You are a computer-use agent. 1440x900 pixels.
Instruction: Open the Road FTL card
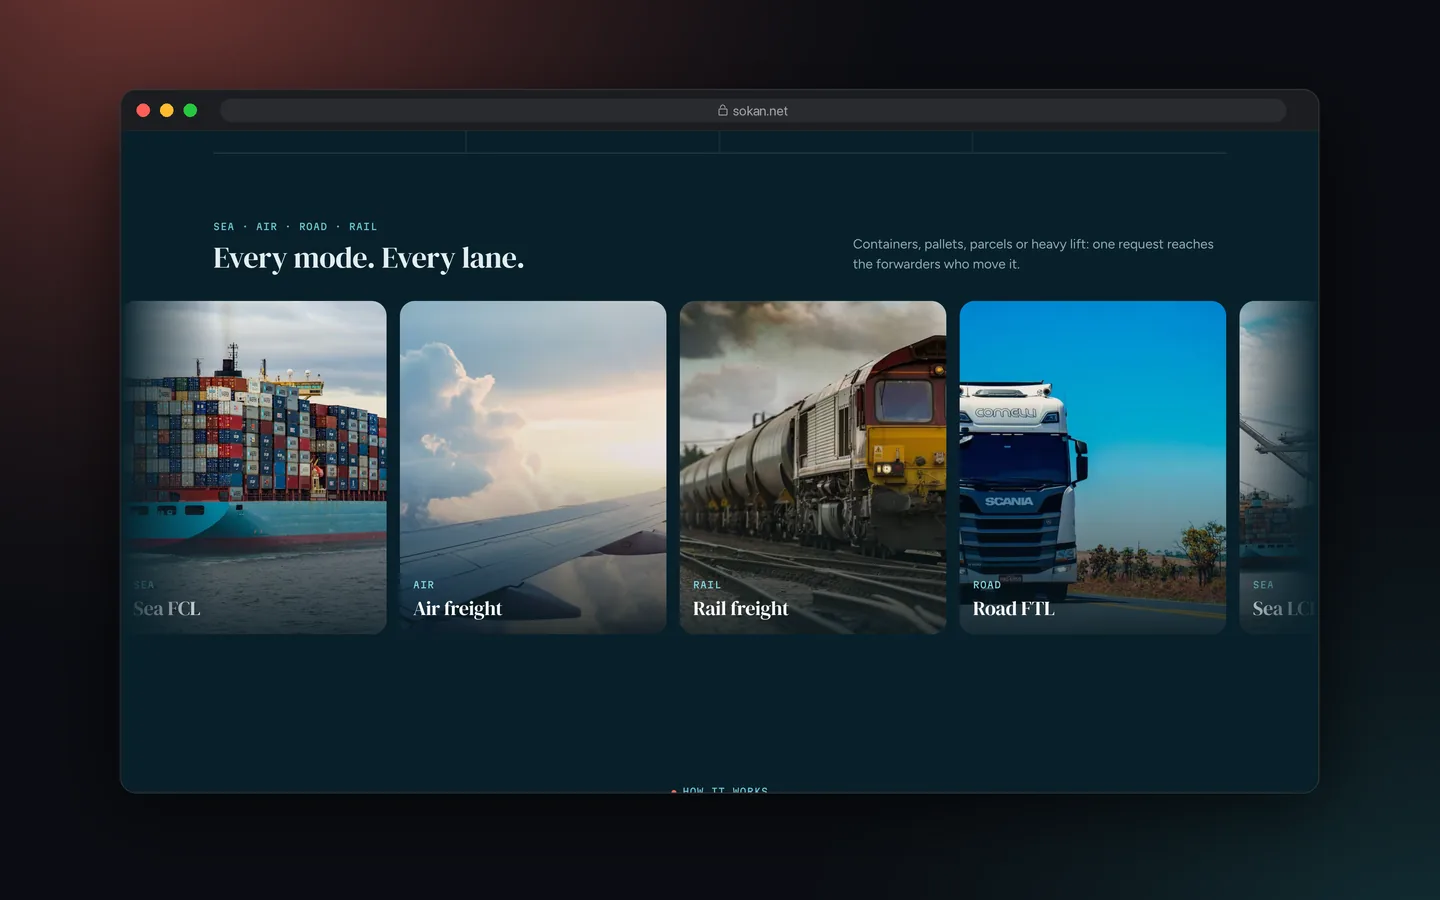pos(1093,467)
